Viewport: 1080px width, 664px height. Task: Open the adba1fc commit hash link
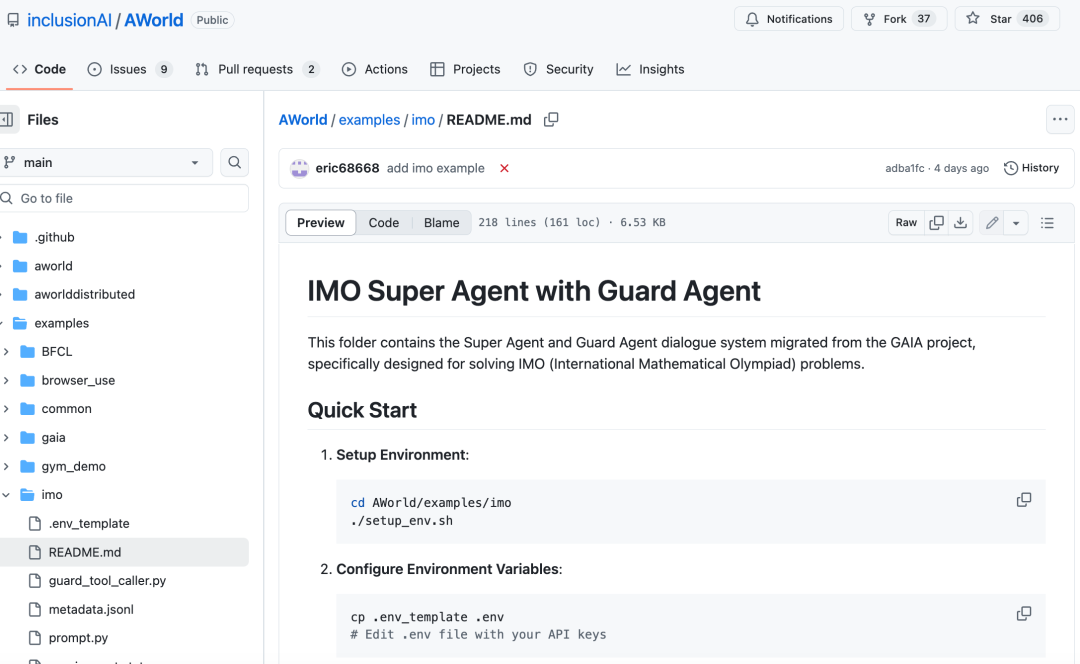coord(904,168)
